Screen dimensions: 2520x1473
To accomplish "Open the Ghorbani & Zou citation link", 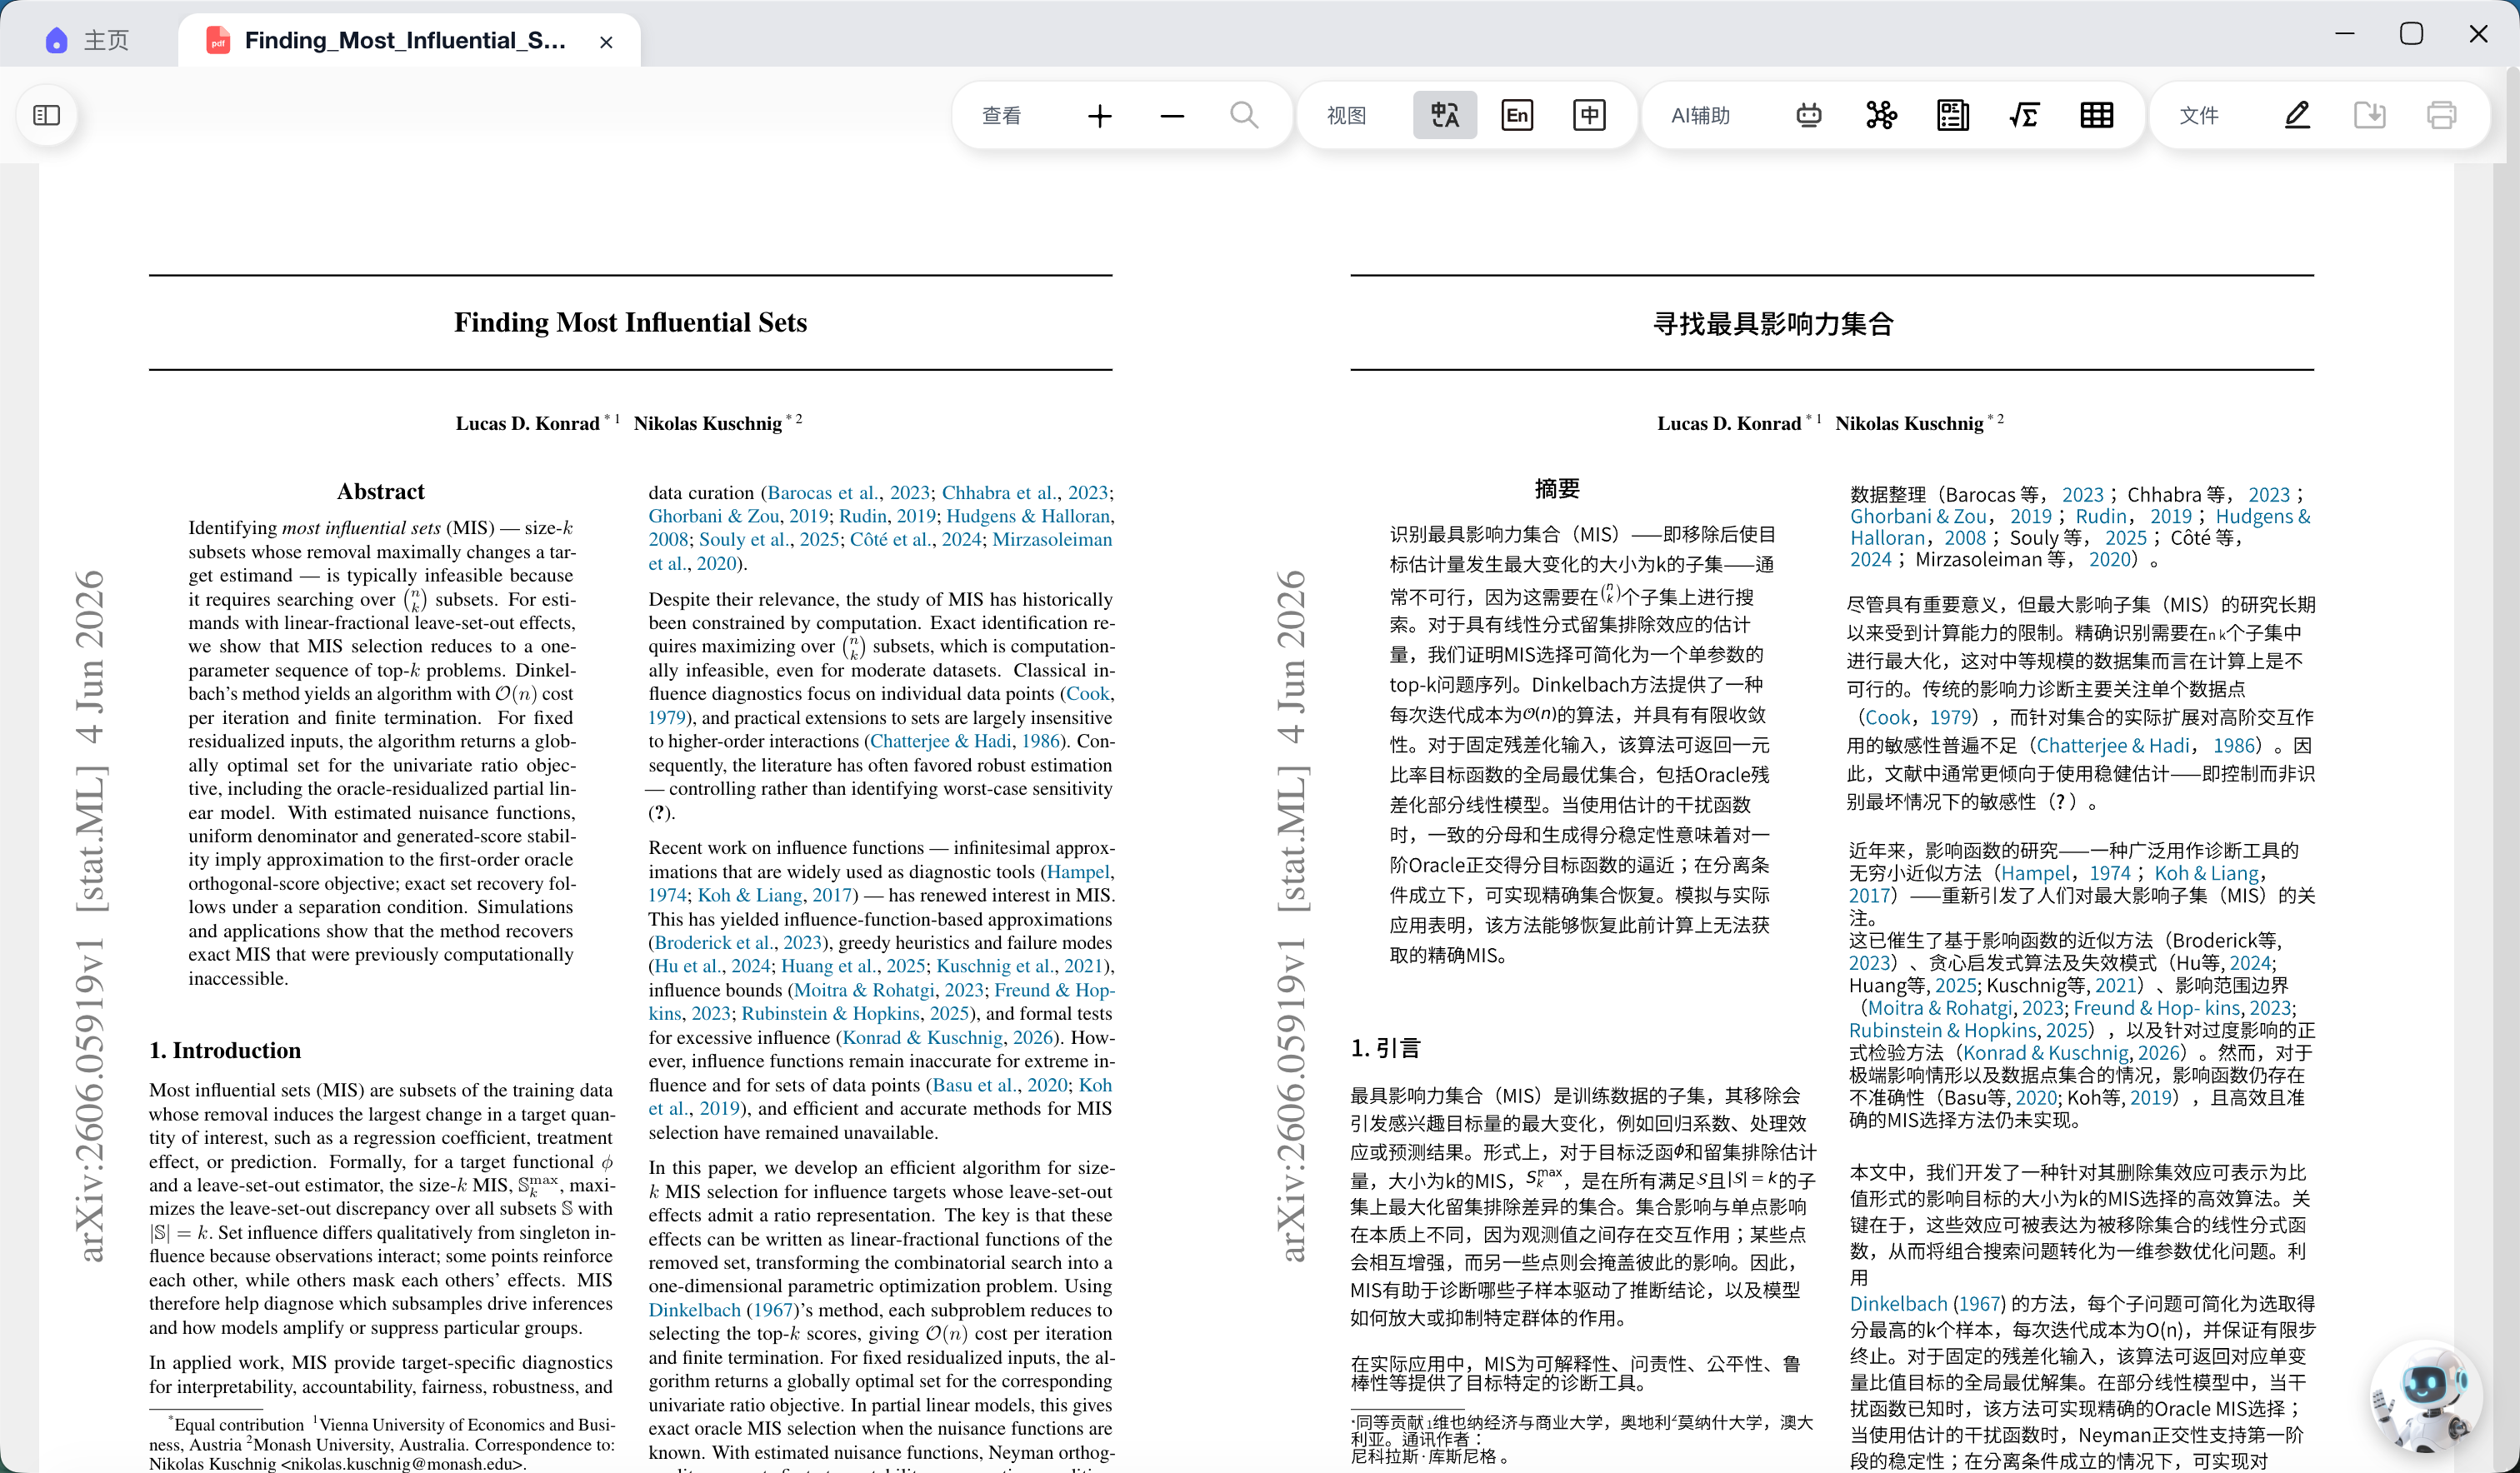I will pos(738,516).
